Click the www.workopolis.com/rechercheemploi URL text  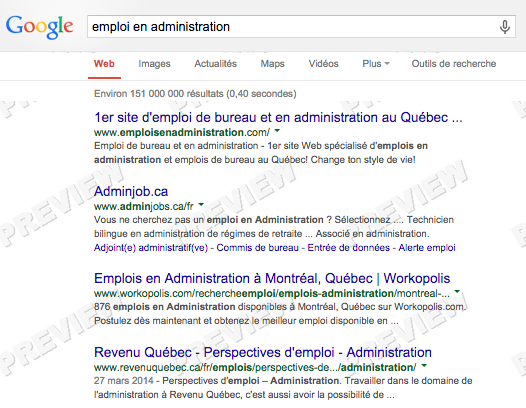tap(272, 293)
